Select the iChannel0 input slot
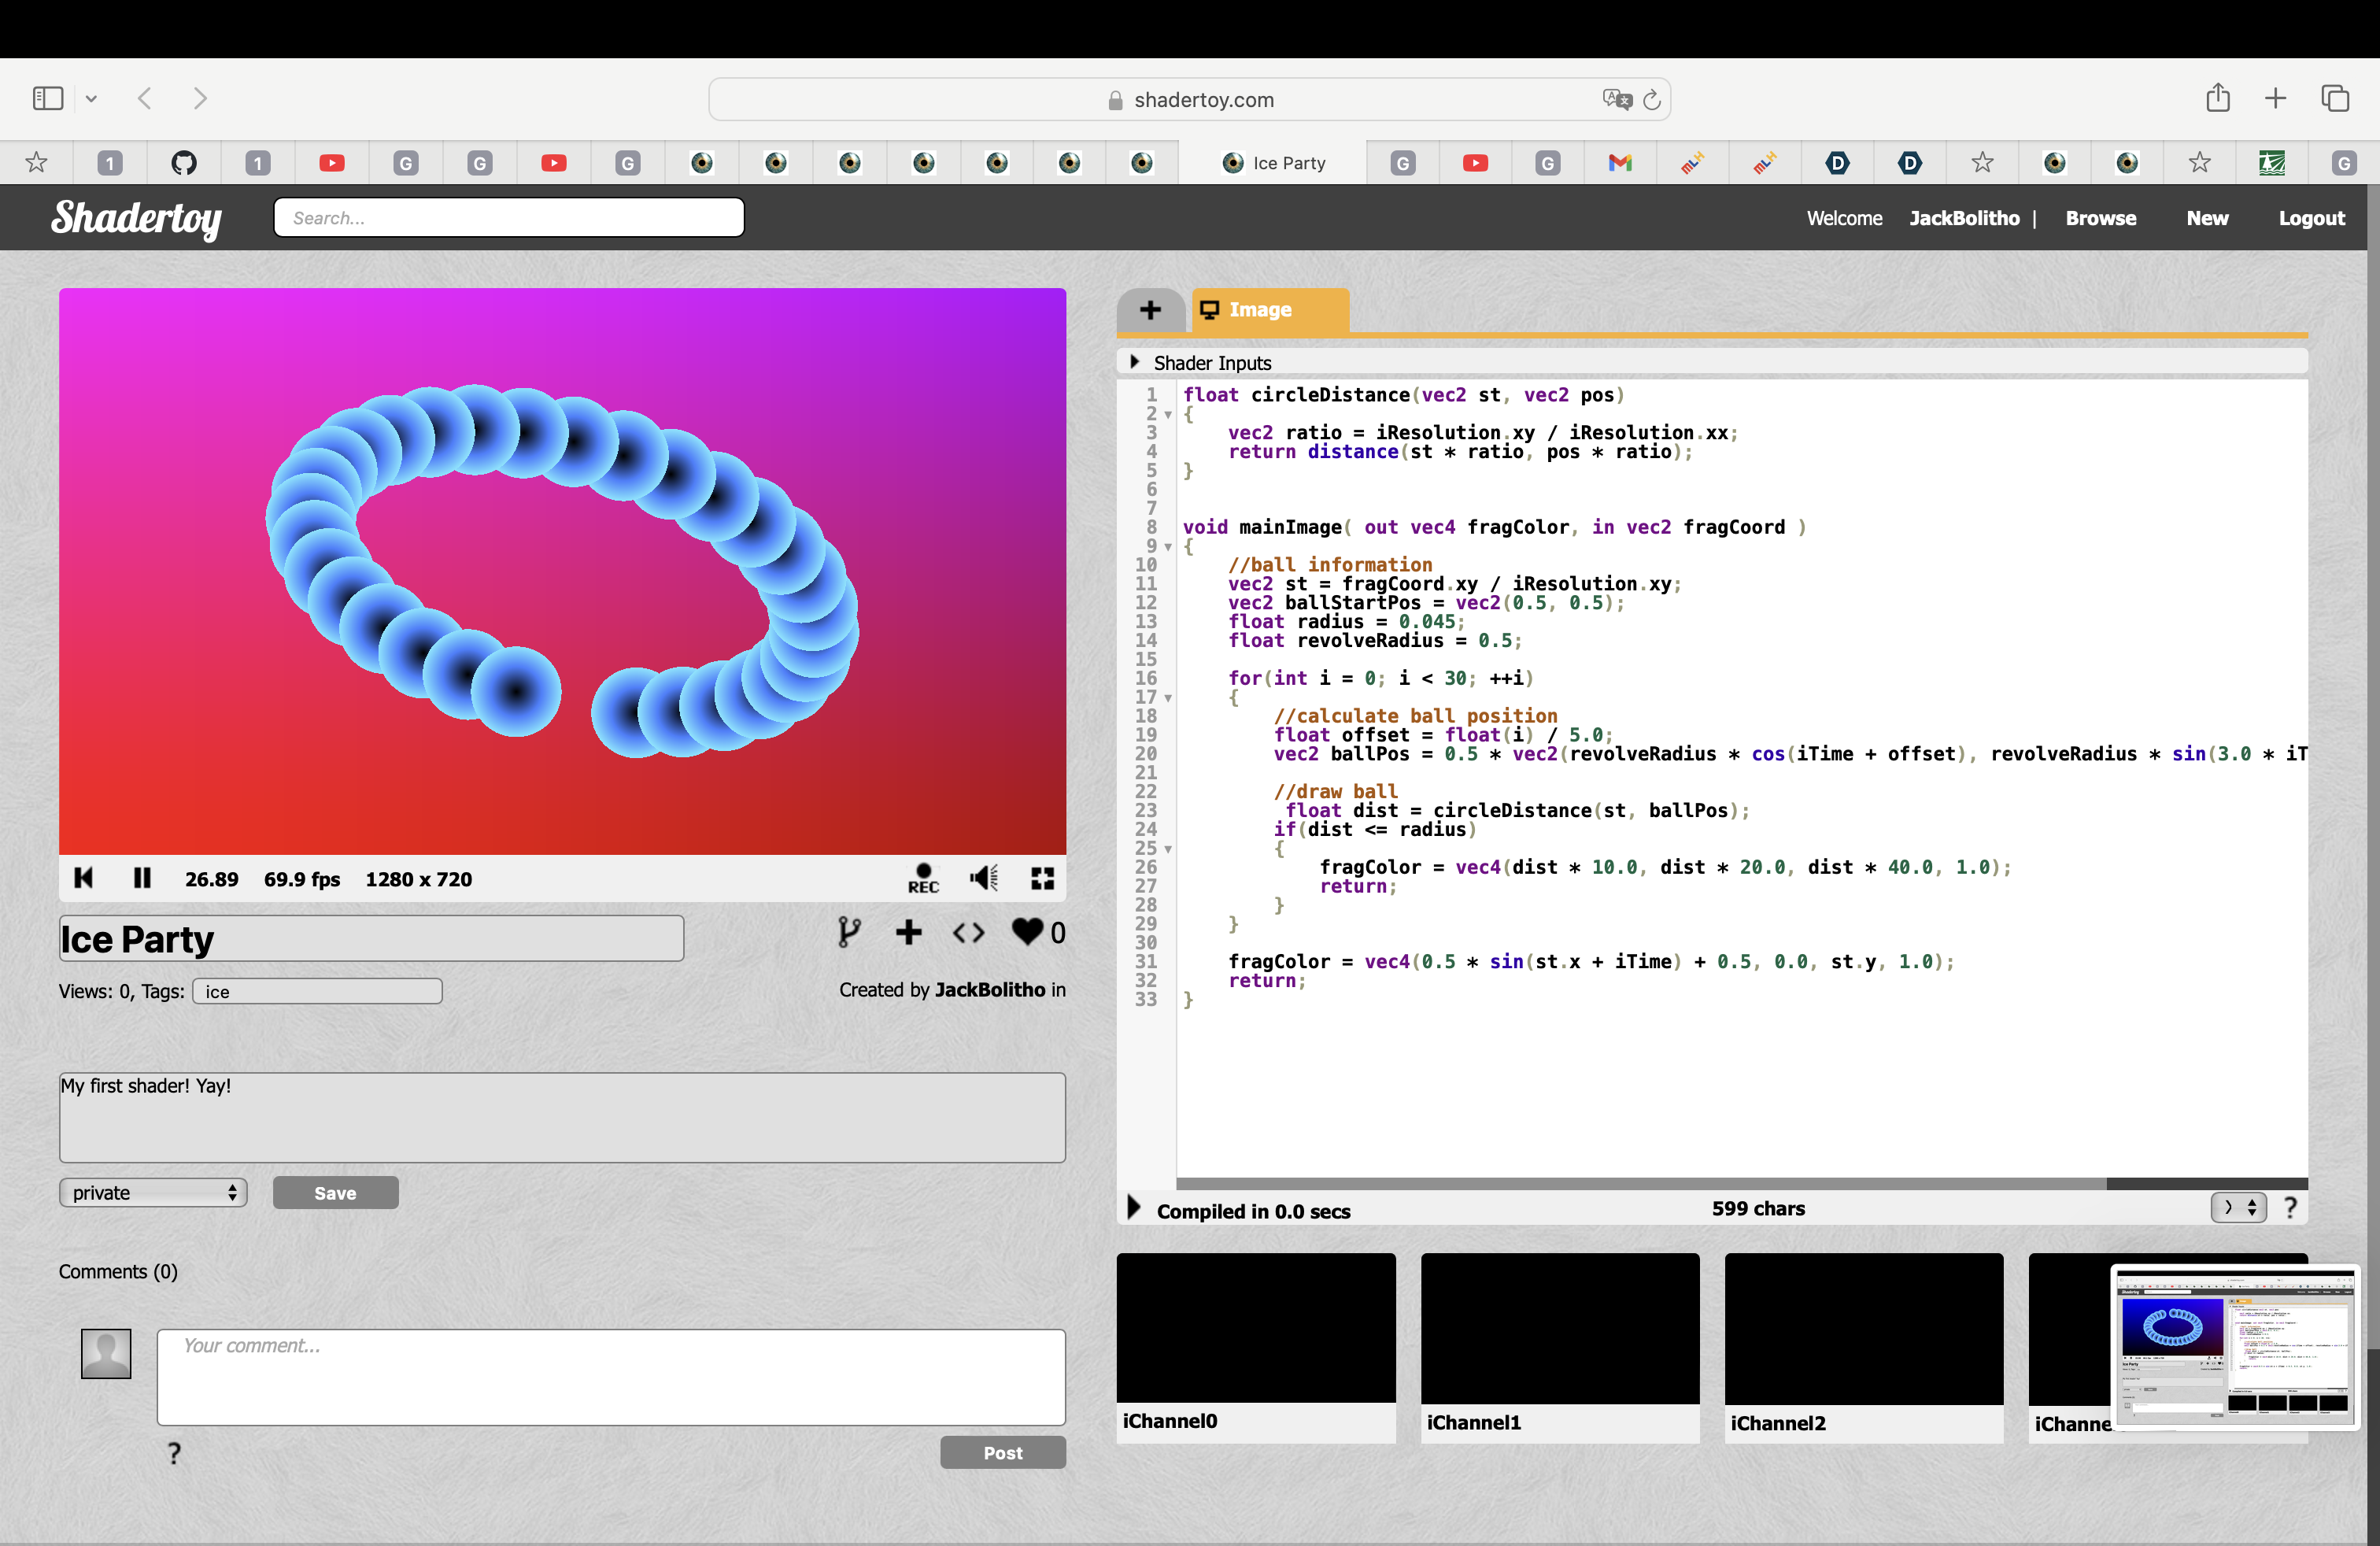This screenshot has width=2380, height=1546. pos(1255,1328)
